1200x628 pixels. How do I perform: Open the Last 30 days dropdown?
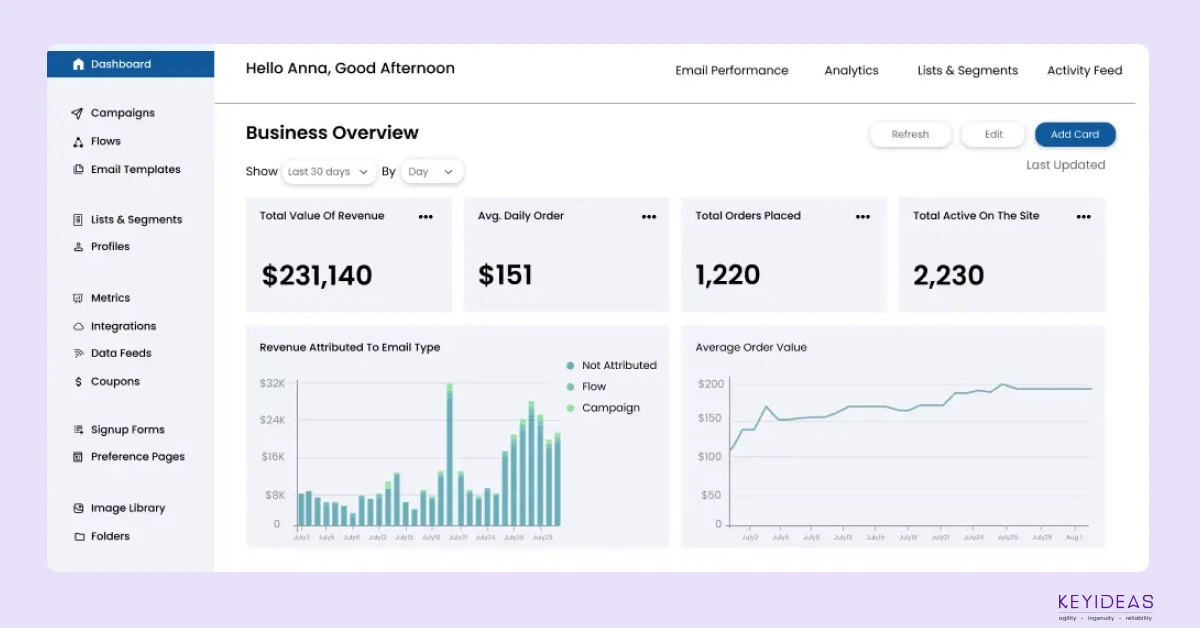pos(328,172)
